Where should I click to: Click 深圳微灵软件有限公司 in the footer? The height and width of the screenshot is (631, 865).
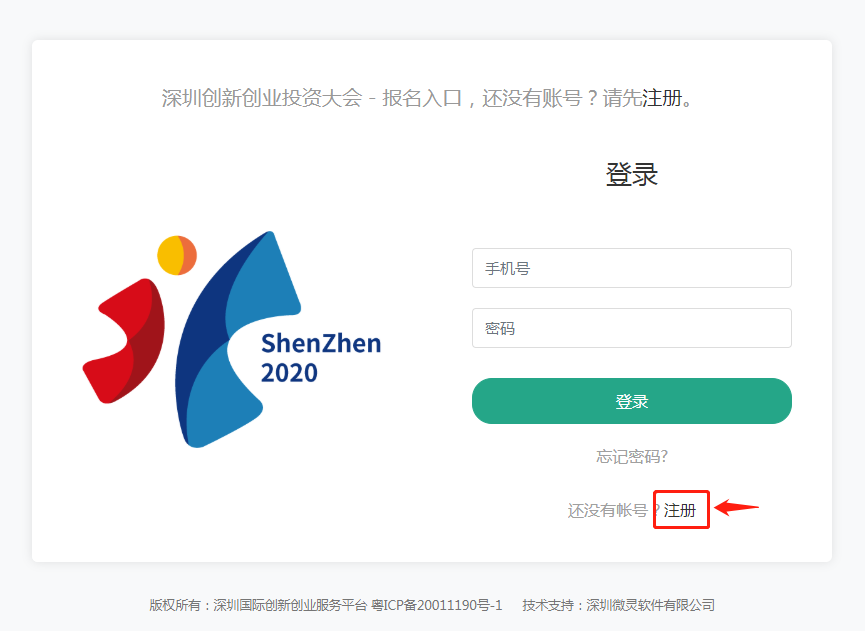(650, 605)
